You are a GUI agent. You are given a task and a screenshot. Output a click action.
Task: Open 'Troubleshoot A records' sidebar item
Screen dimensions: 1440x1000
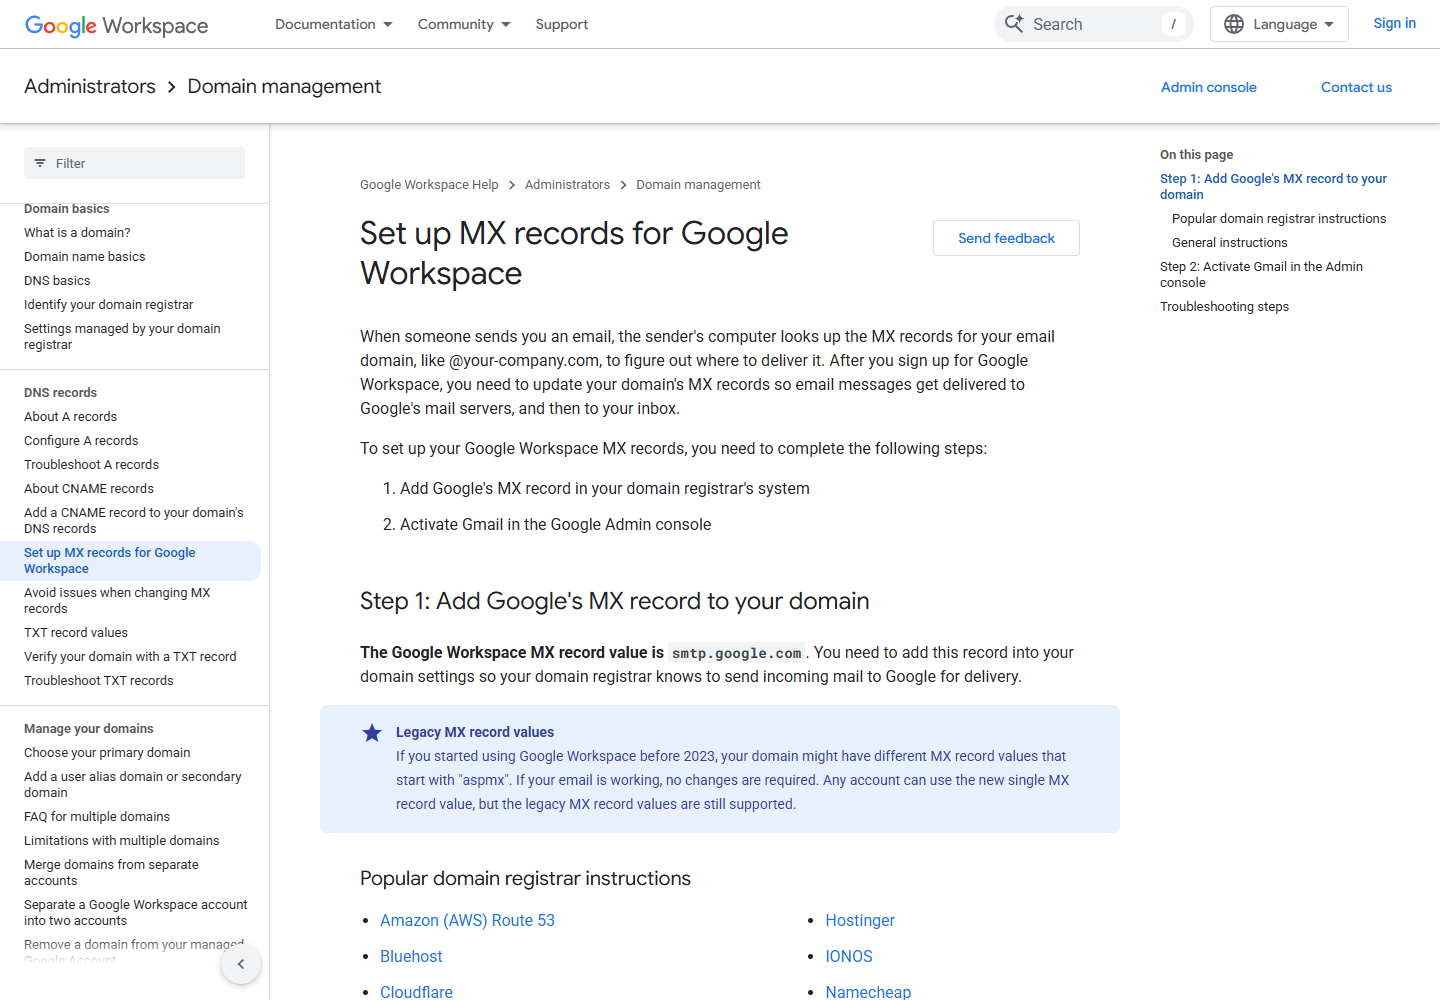[x=91, y=465]
